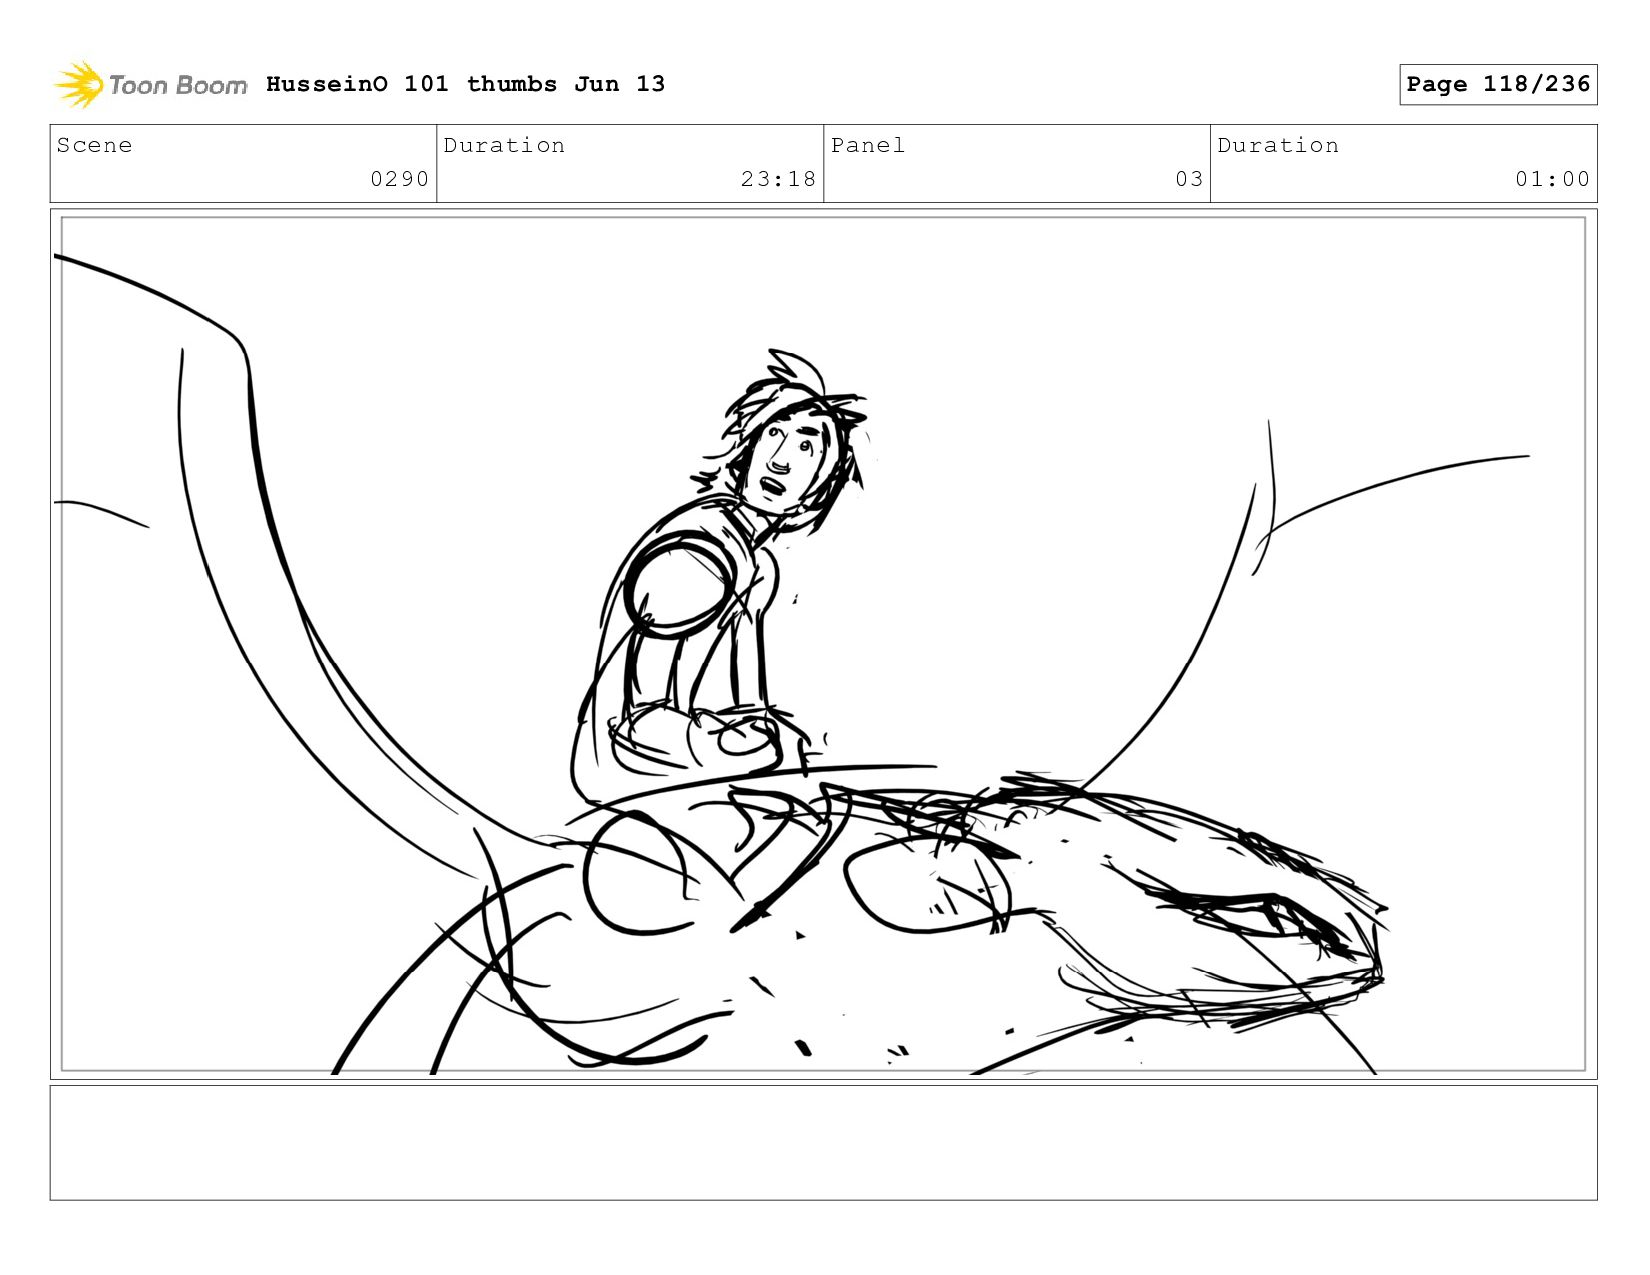Click scene number '0290'

(399, 179)
